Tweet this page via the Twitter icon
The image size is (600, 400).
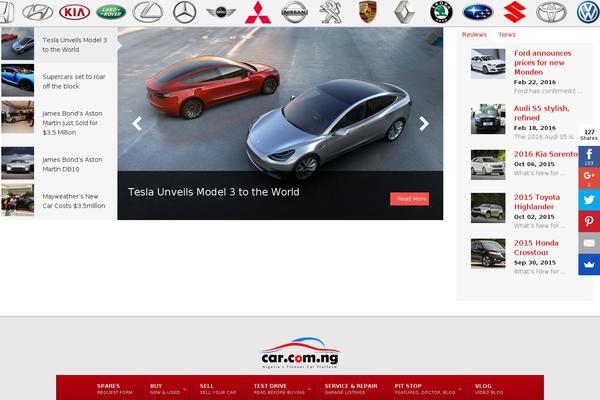589,200
